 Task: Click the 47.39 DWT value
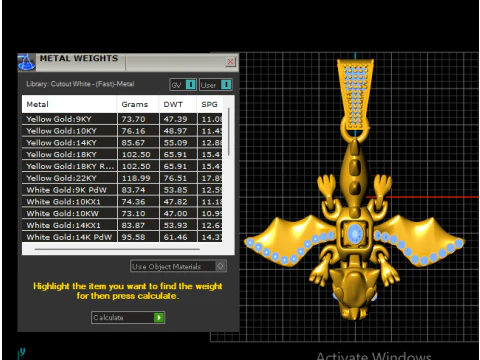pos(175,119)
